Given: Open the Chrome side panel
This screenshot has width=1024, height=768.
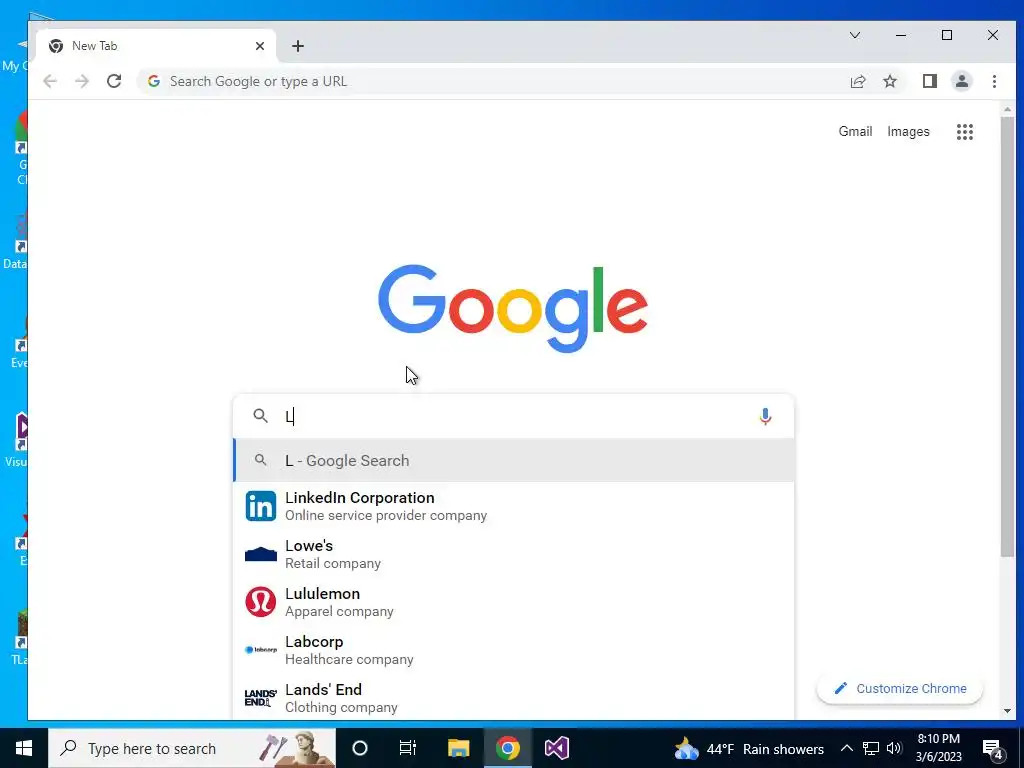Looking at the screenshot, I should [x=929, y=81].
